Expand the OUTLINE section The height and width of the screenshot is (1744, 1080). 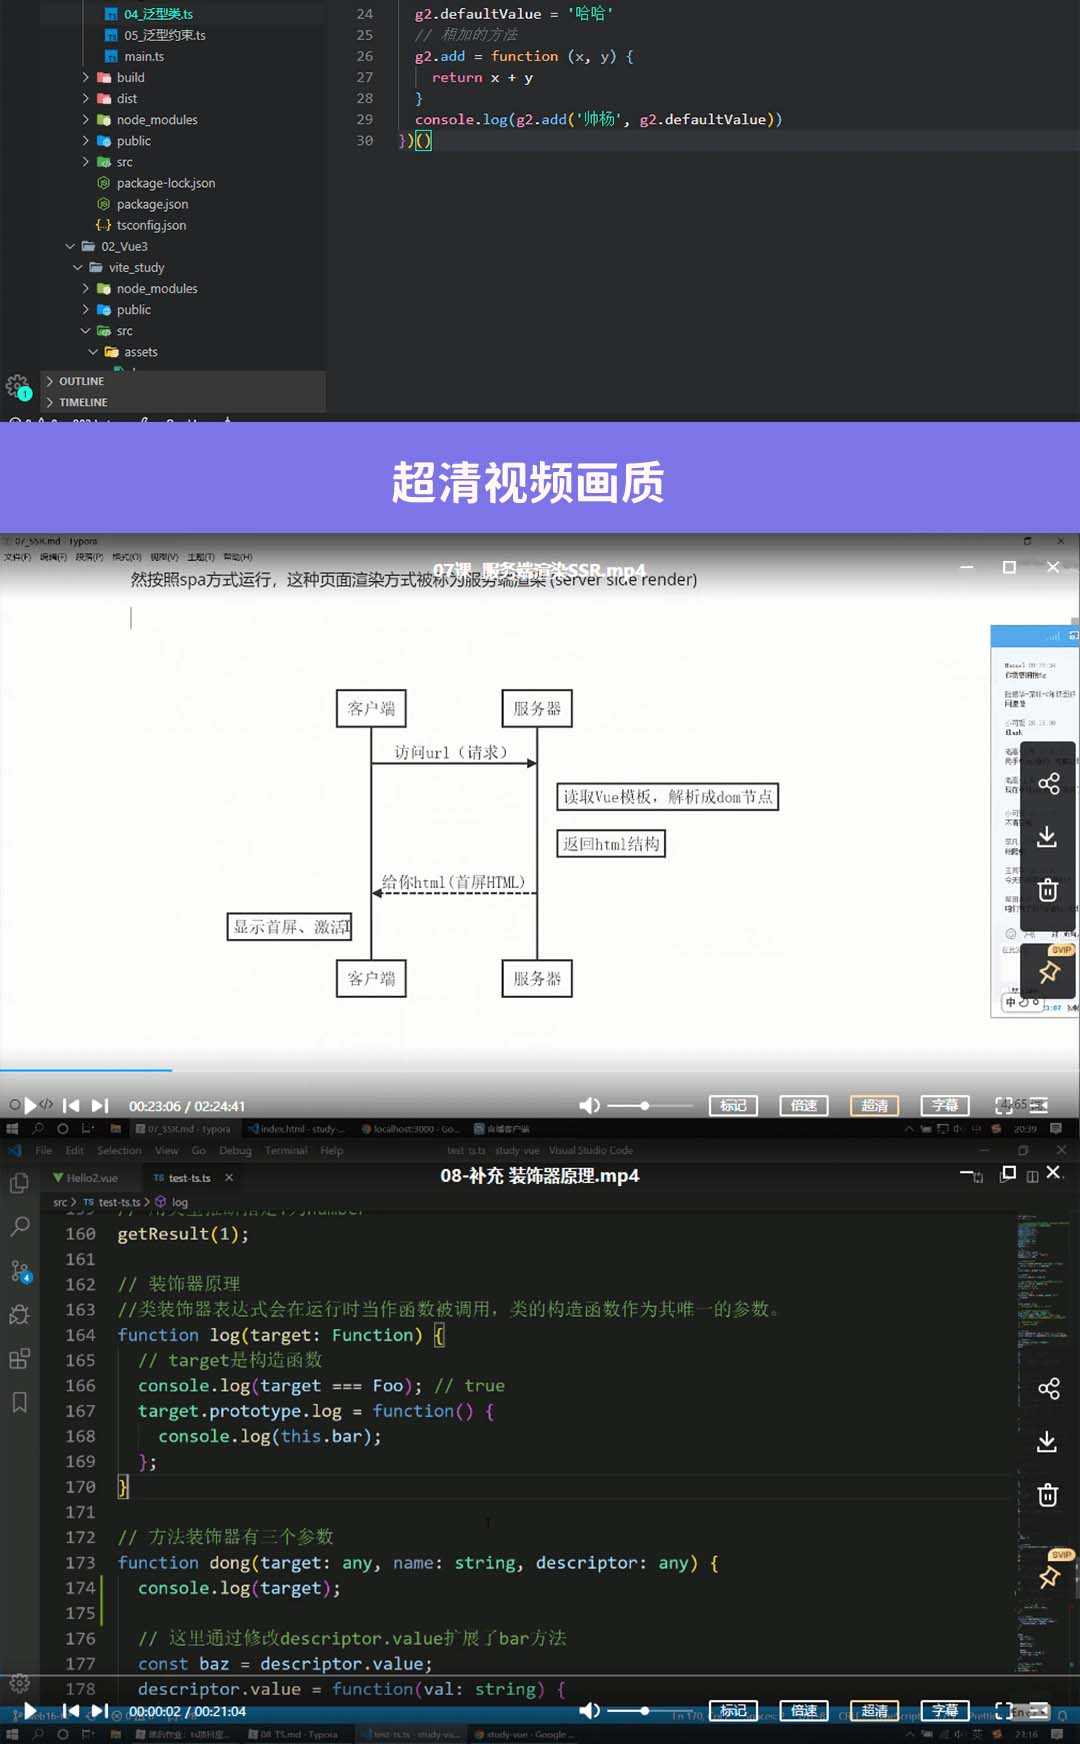coord(81,381)
